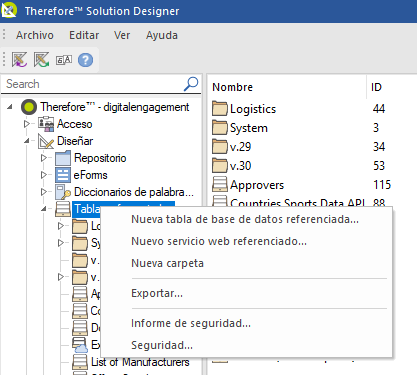Select List of Manufacturers in tree
This screenshot has width=417, height=375.
point(140,362)
